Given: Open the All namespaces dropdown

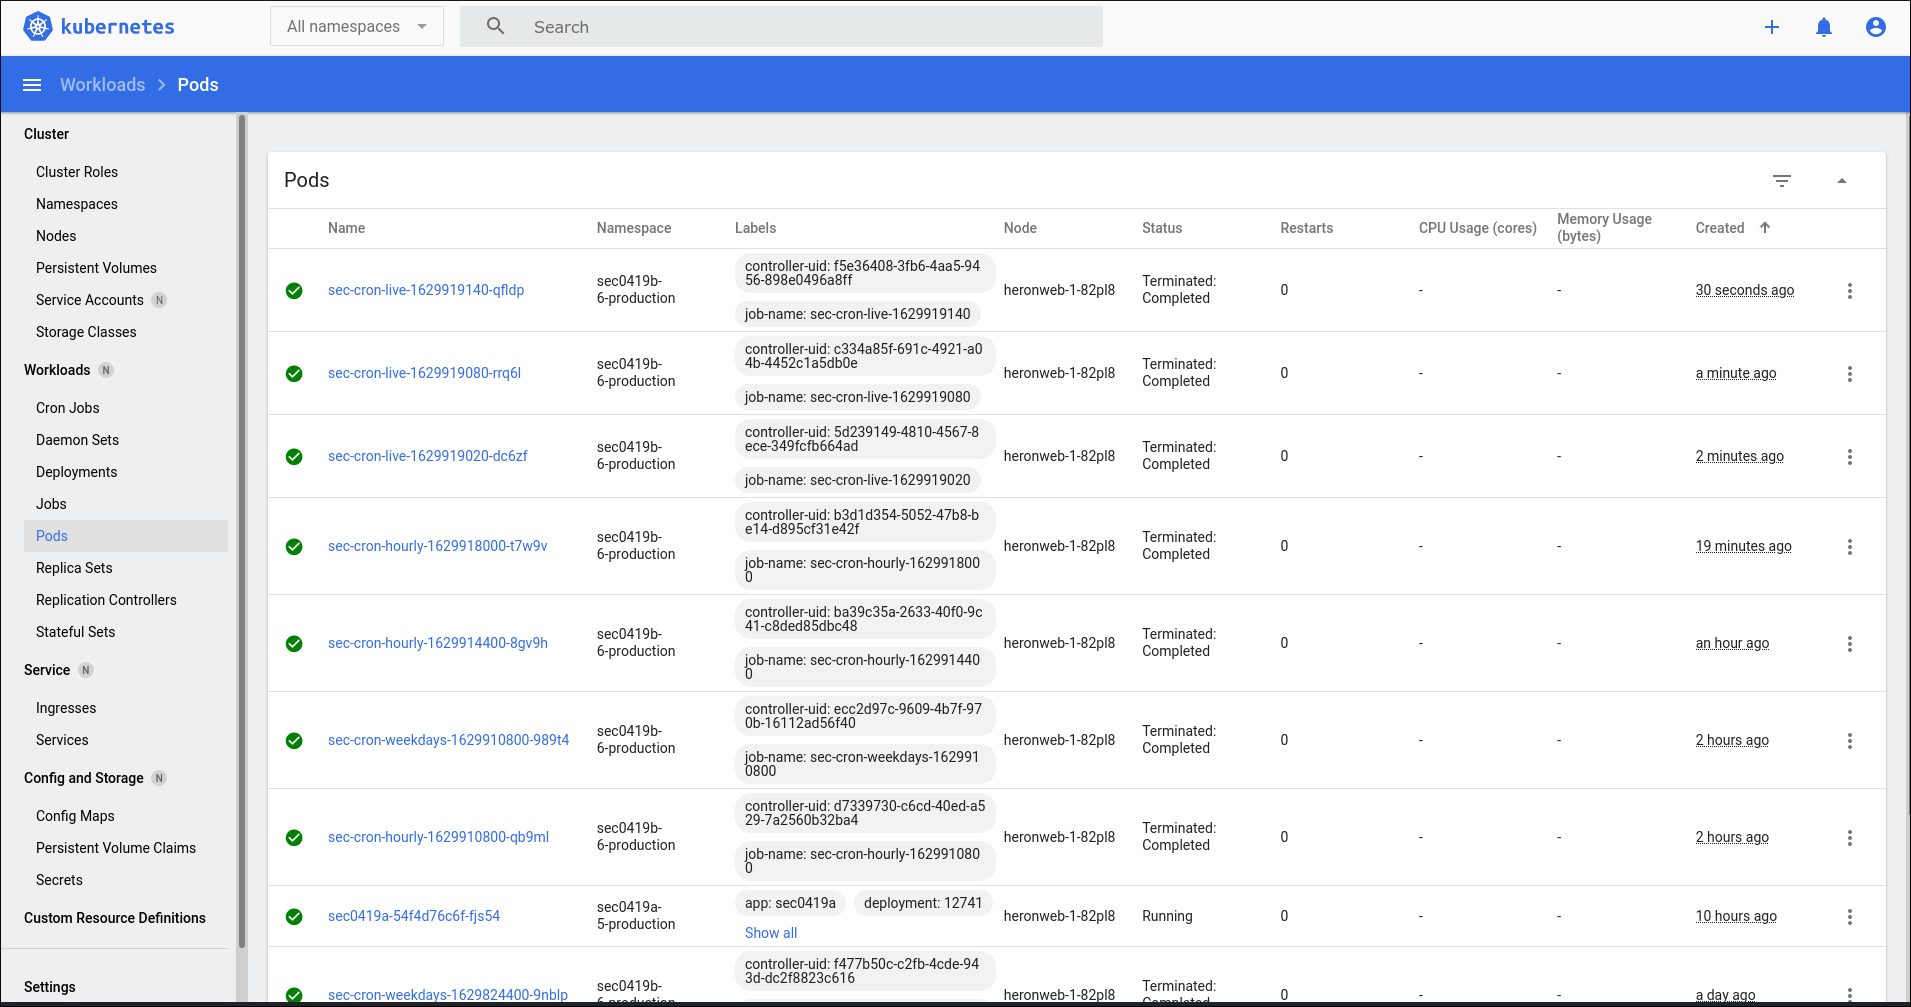Looking at the screenshot, I should [356, 26].
